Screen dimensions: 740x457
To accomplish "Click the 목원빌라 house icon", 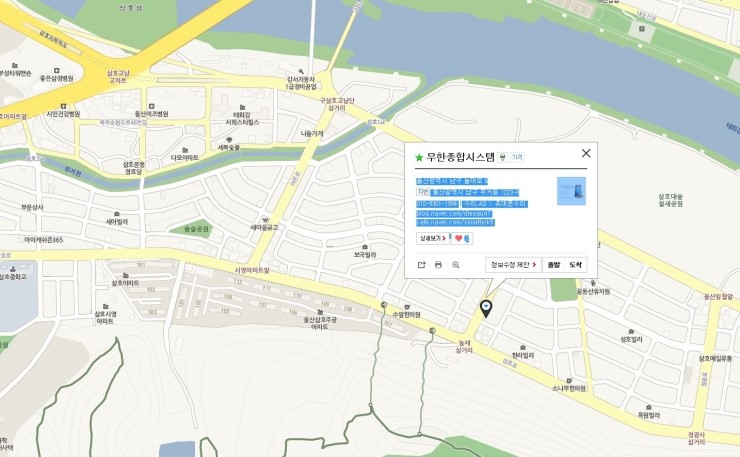I will [649, 407].
